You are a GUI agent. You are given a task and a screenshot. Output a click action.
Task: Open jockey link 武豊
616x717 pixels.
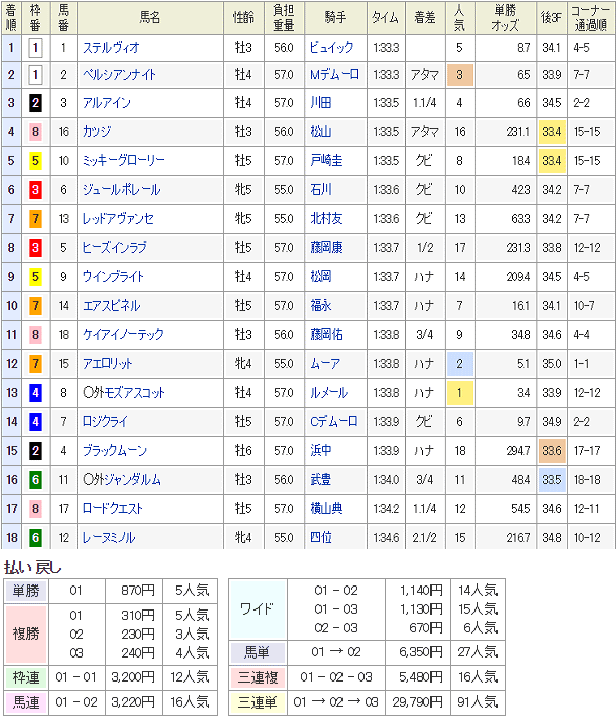click(x=321, y=480)
